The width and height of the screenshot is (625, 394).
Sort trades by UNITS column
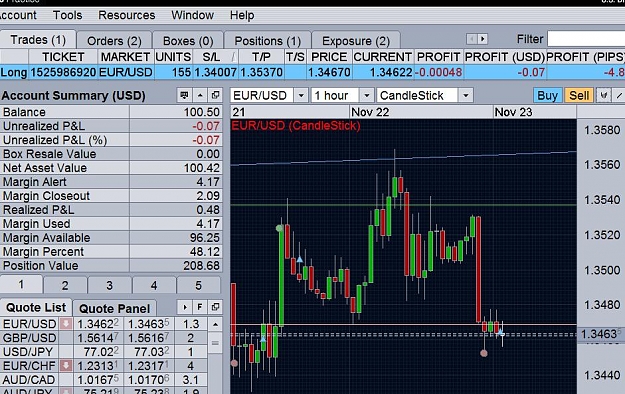click(173, 57)
